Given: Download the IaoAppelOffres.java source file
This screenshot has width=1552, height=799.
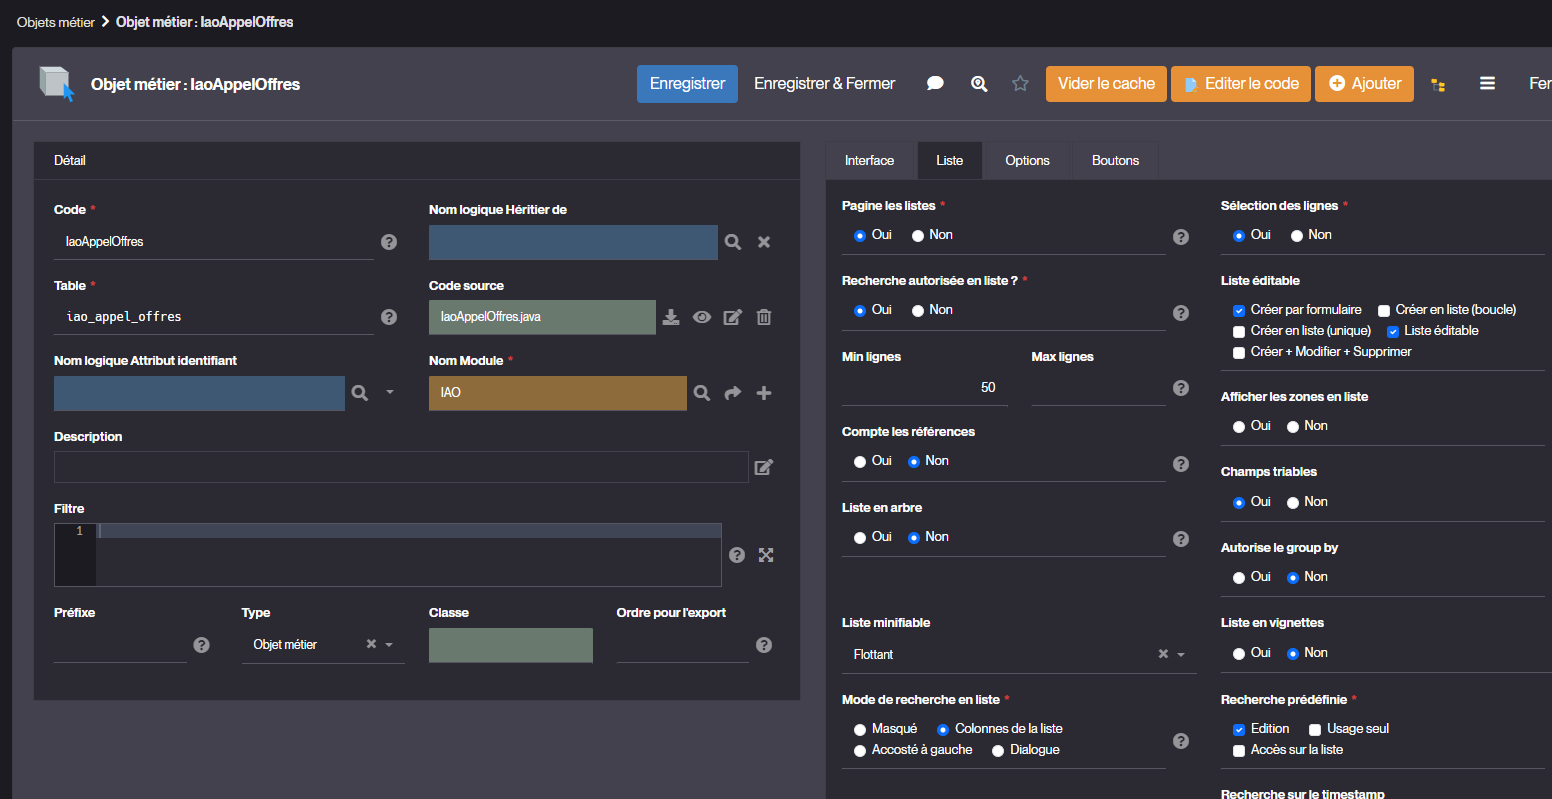Looking at the screenshot, I should point(671,317).
